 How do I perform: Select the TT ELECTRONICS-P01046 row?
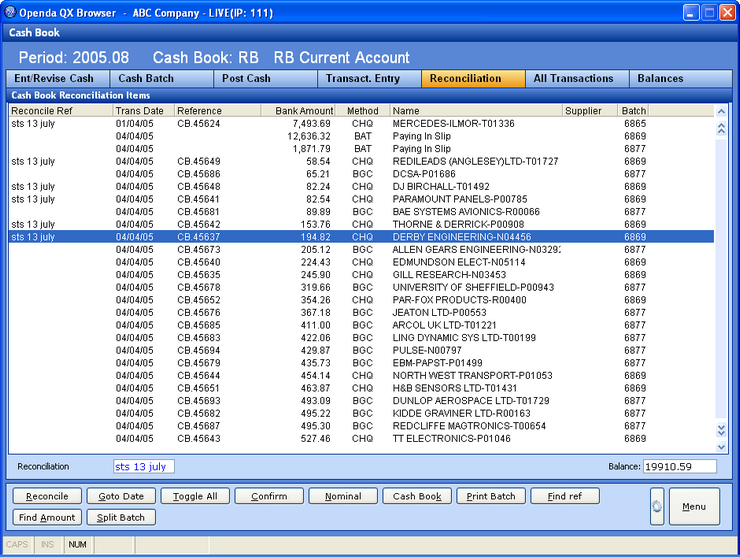pos(362,438)
